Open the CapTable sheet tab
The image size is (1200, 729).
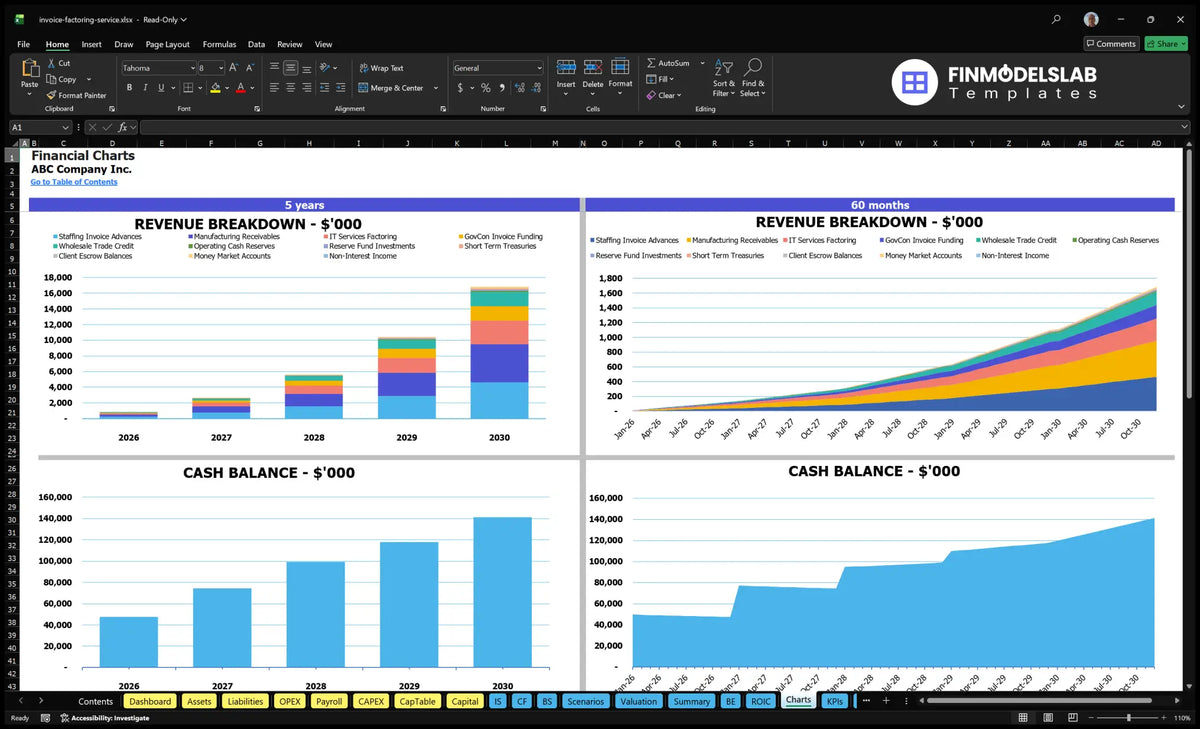tap(417, 701)
